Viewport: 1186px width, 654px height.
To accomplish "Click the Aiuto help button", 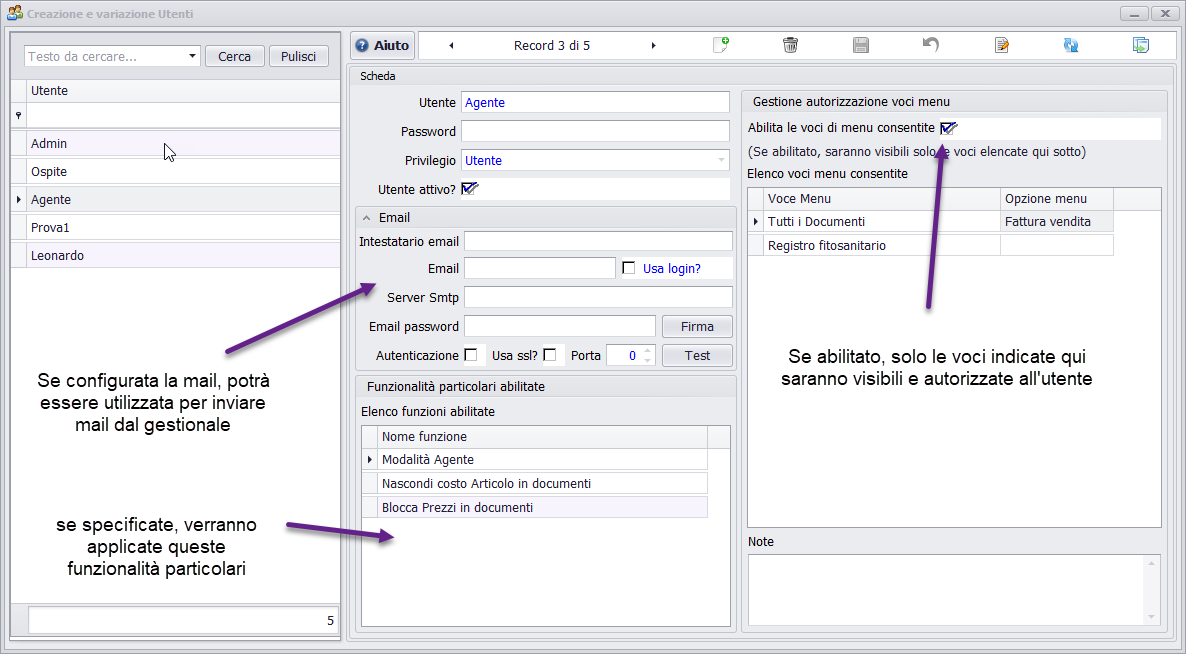I will click(382, 46).
